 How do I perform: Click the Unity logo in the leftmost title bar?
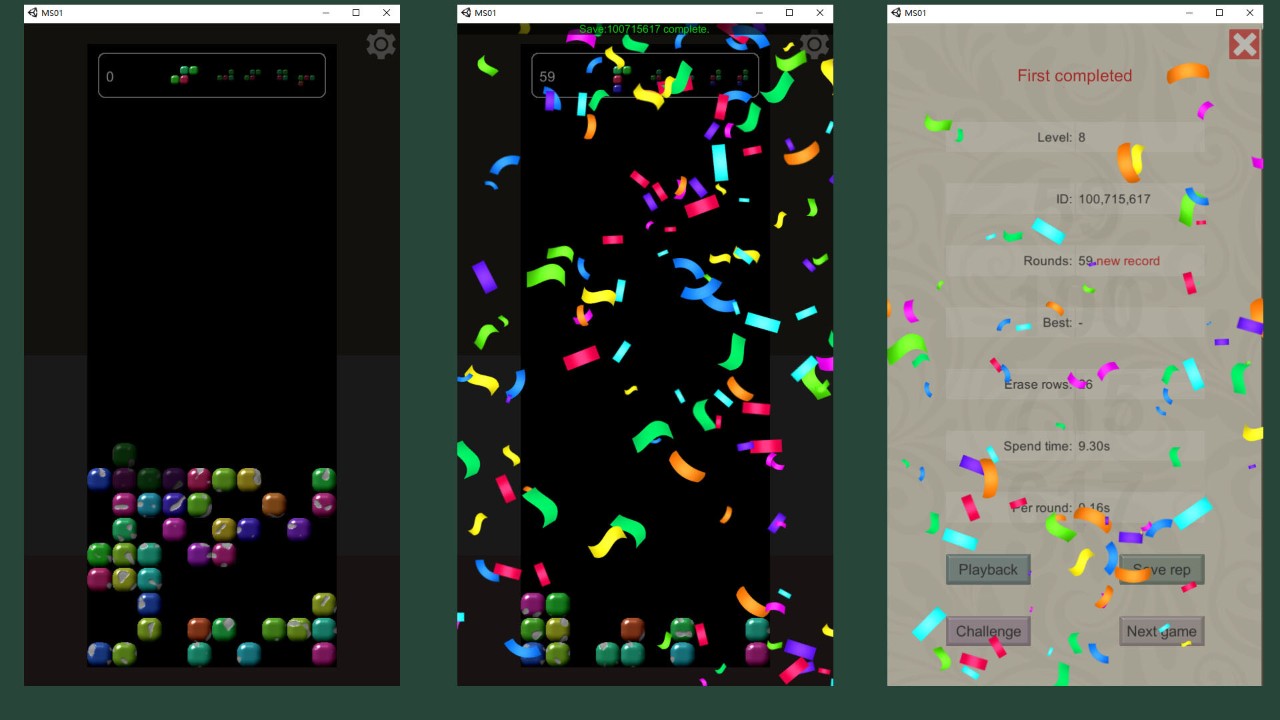[32, 13]
